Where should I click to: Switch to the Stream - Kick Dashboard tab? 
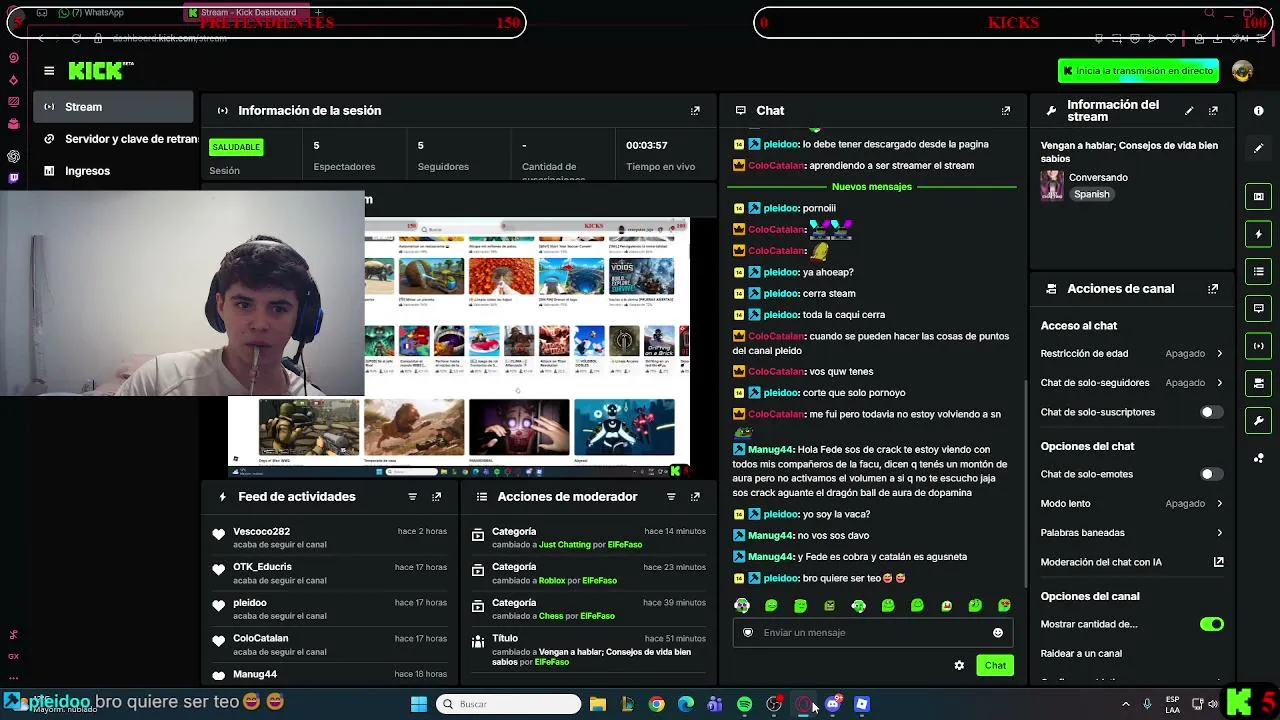coord(248,13)
